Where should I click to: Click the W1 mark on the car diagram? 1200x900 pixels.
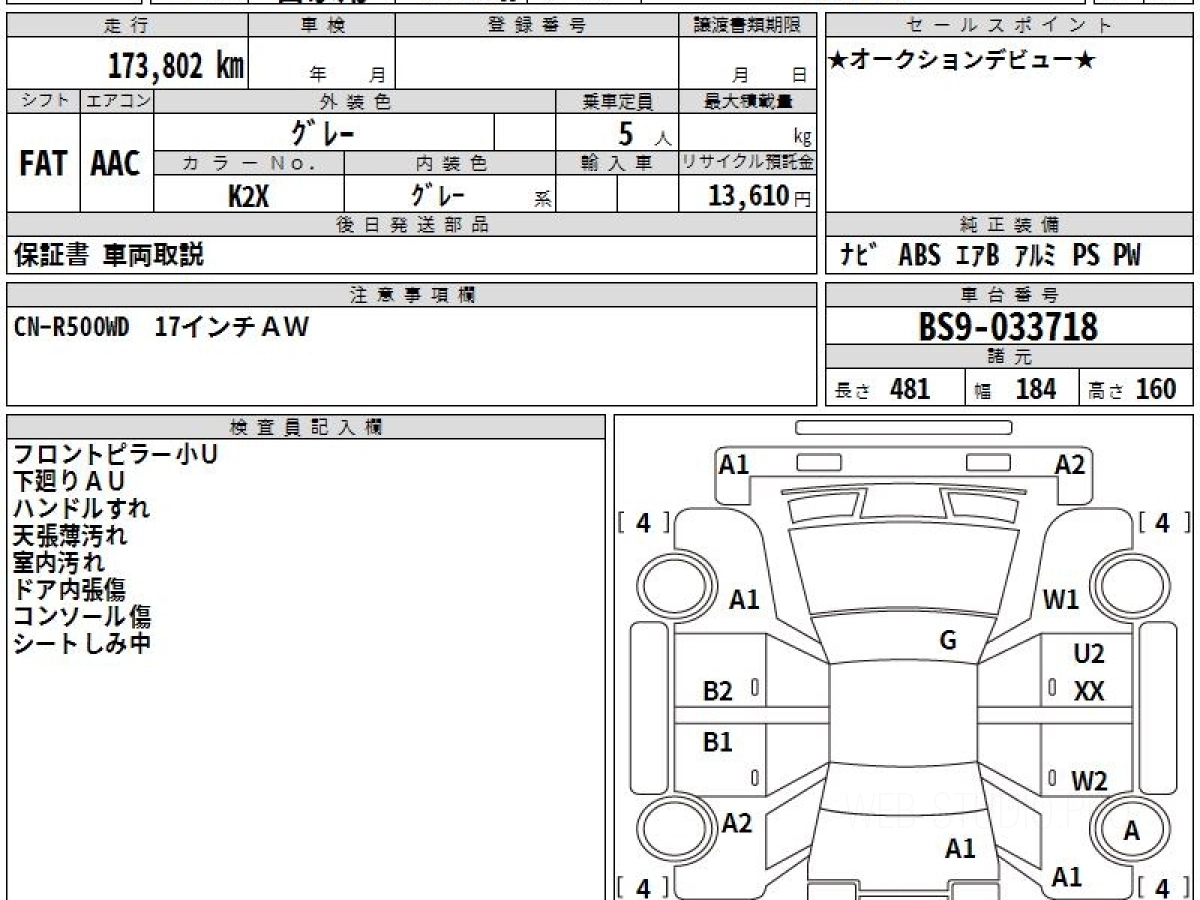pyautogui.click(x=1061, y=600)
